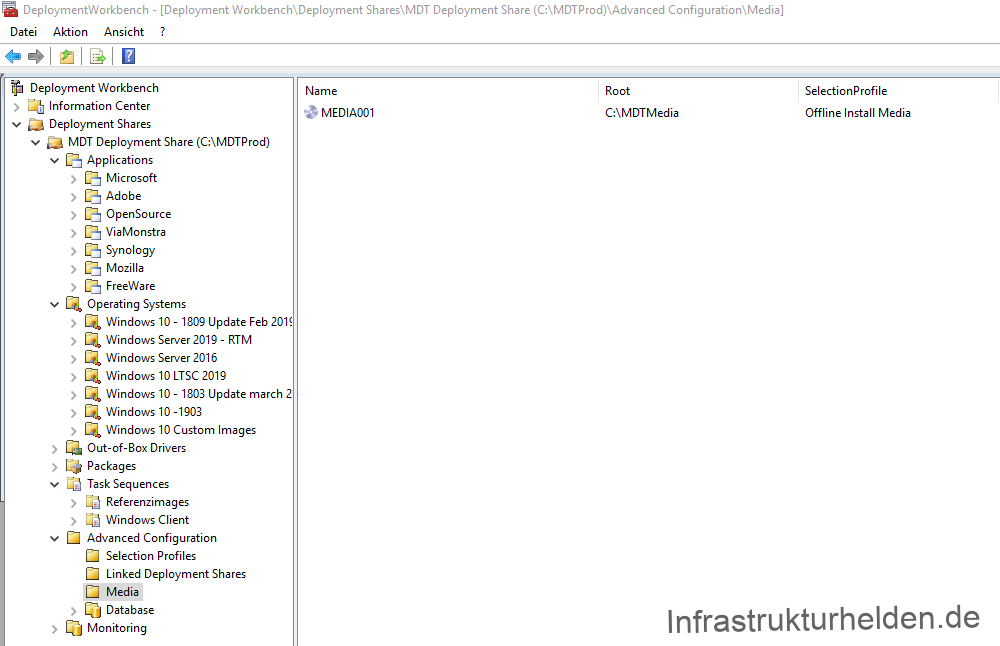Image resolution: width=1000 pixels, height=646 pixels.
Task: Open the Aktion menu
Action: pos(70,32)
